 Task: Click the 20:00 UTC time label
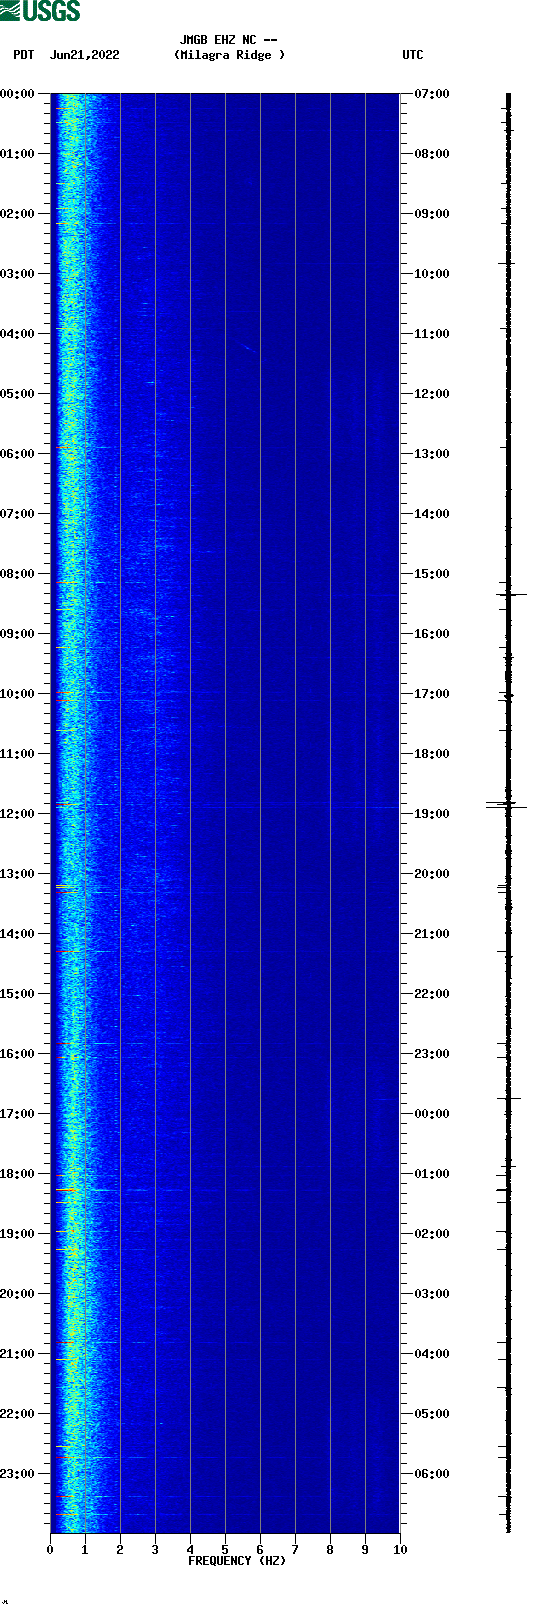click(432, 874)
